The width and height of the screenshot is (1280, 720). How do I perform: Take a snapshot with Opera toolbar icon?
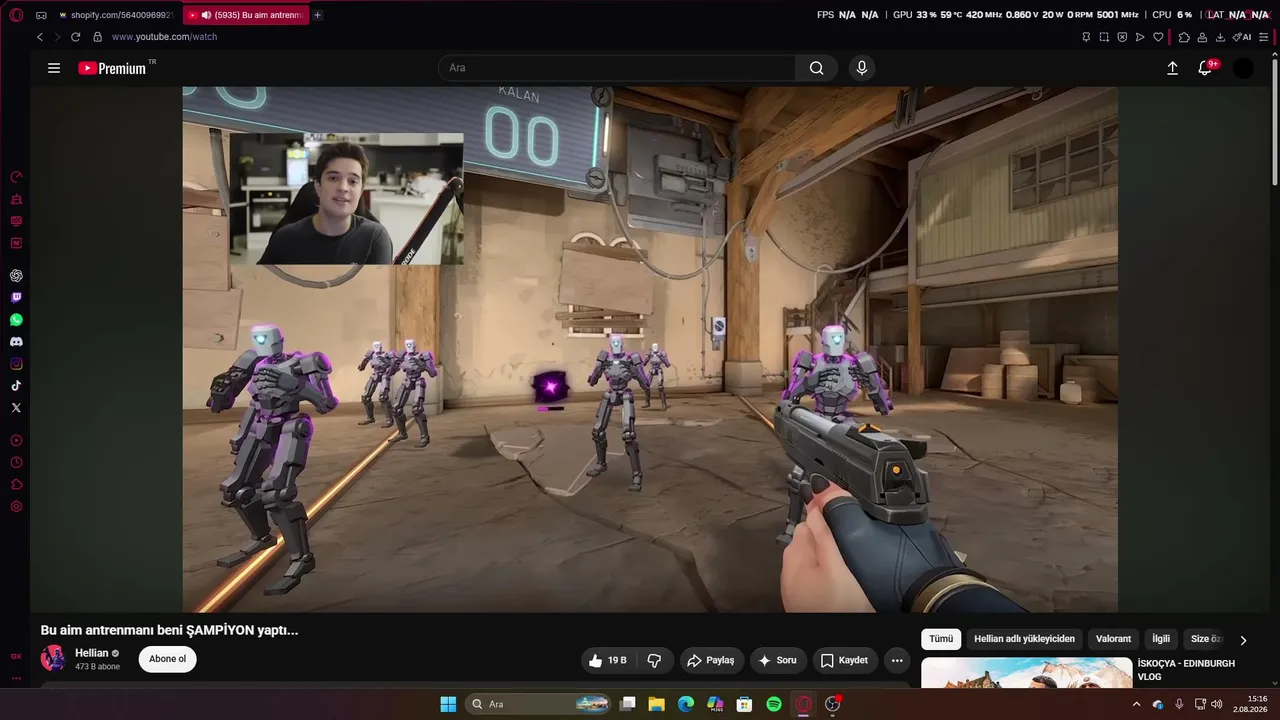pos(1104,37)
